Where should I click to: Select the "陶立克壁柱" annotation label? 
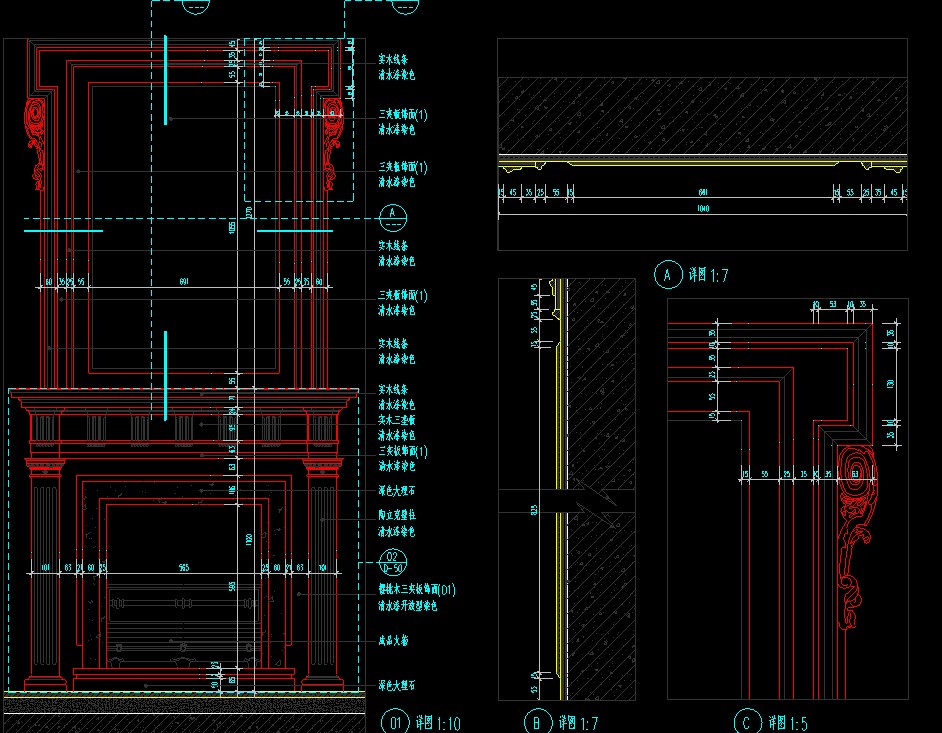click(x=397, y=516)
